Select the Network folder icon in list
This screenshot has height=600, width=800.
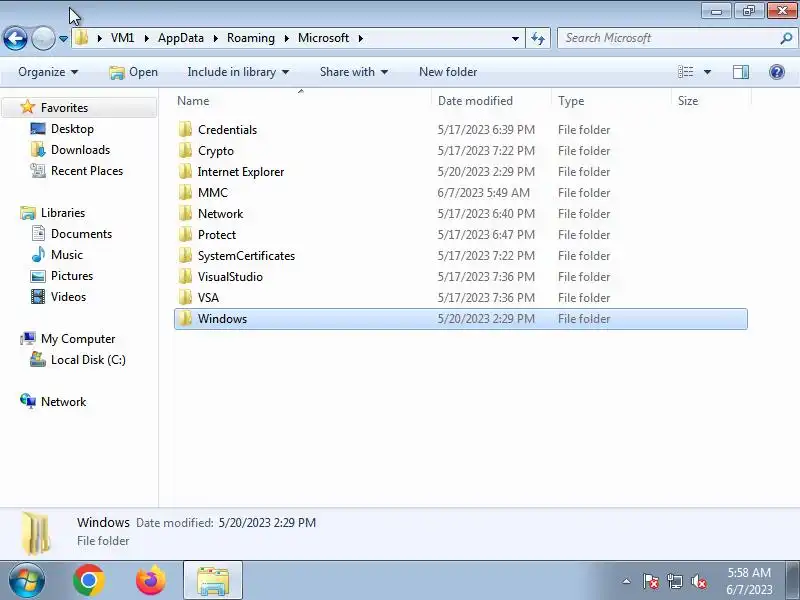[186, 213]
